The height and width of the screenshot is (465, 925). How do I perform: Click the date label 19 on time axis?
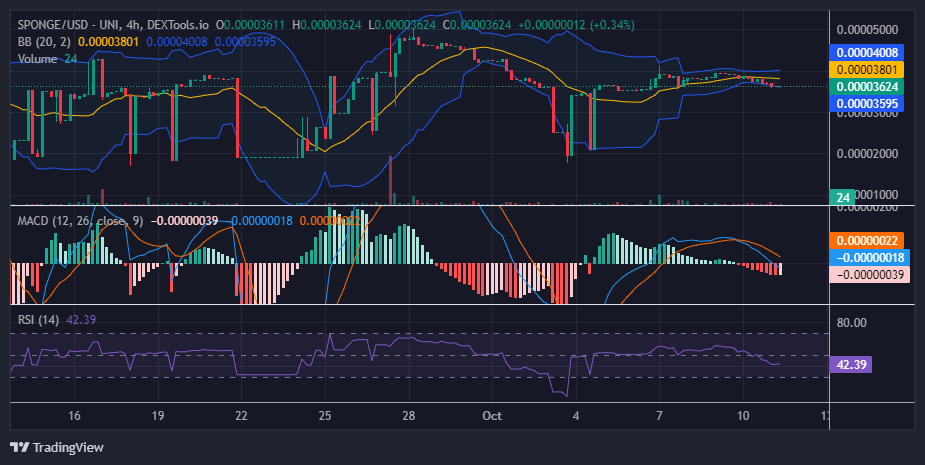158,415
